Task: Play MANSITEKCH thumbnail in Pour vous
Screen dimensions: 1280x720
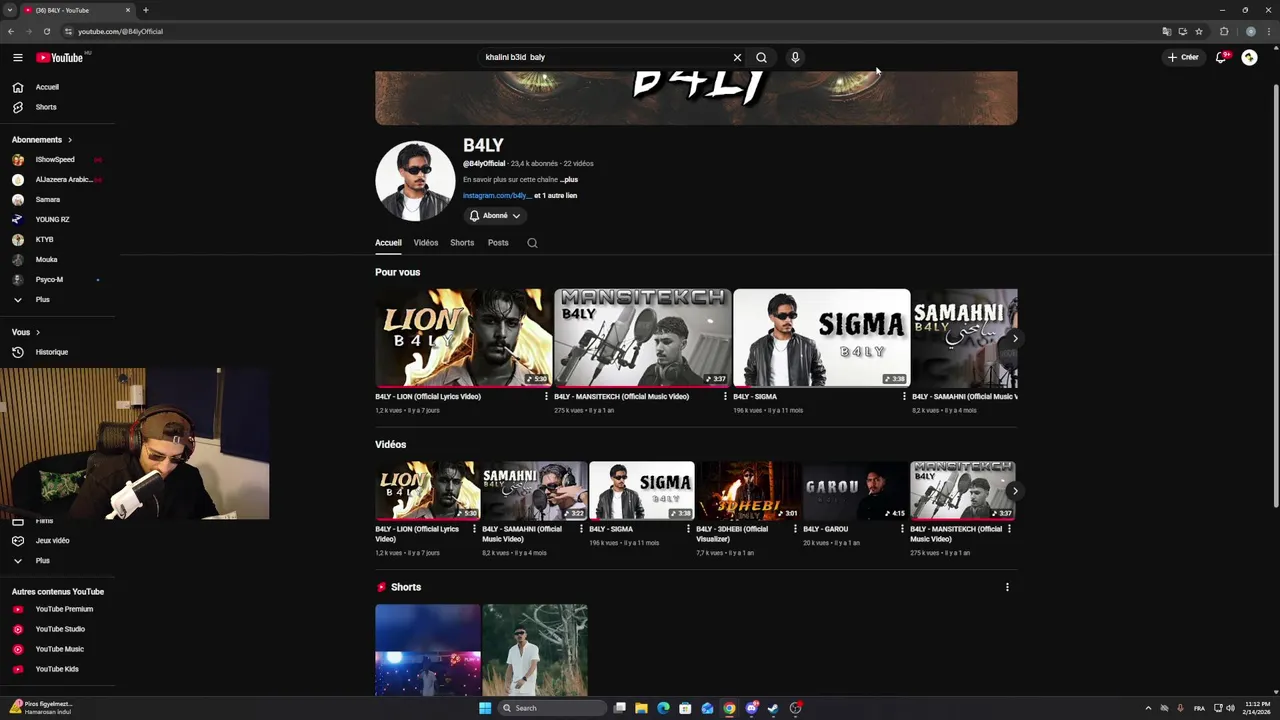Action: click(643, 338)
